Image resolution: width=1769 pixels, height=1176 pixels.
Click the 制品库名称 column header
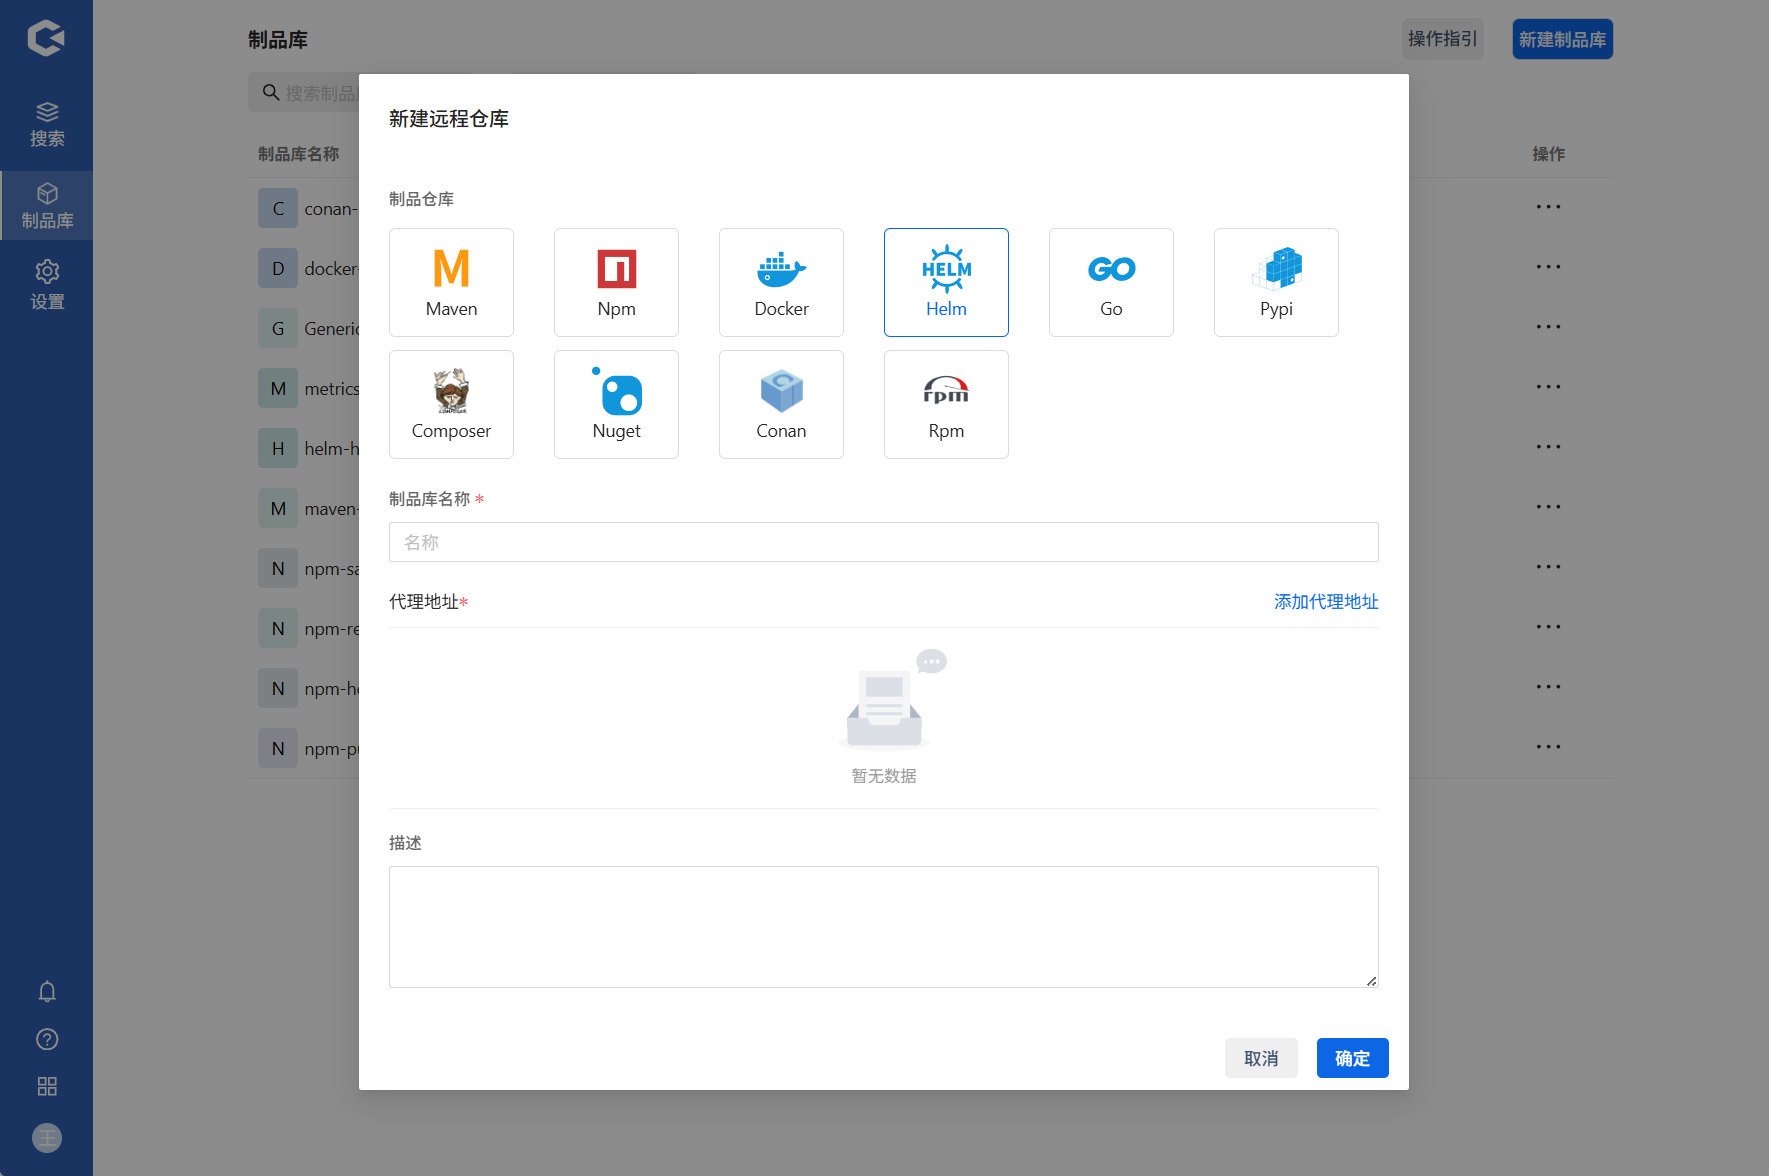298,154
